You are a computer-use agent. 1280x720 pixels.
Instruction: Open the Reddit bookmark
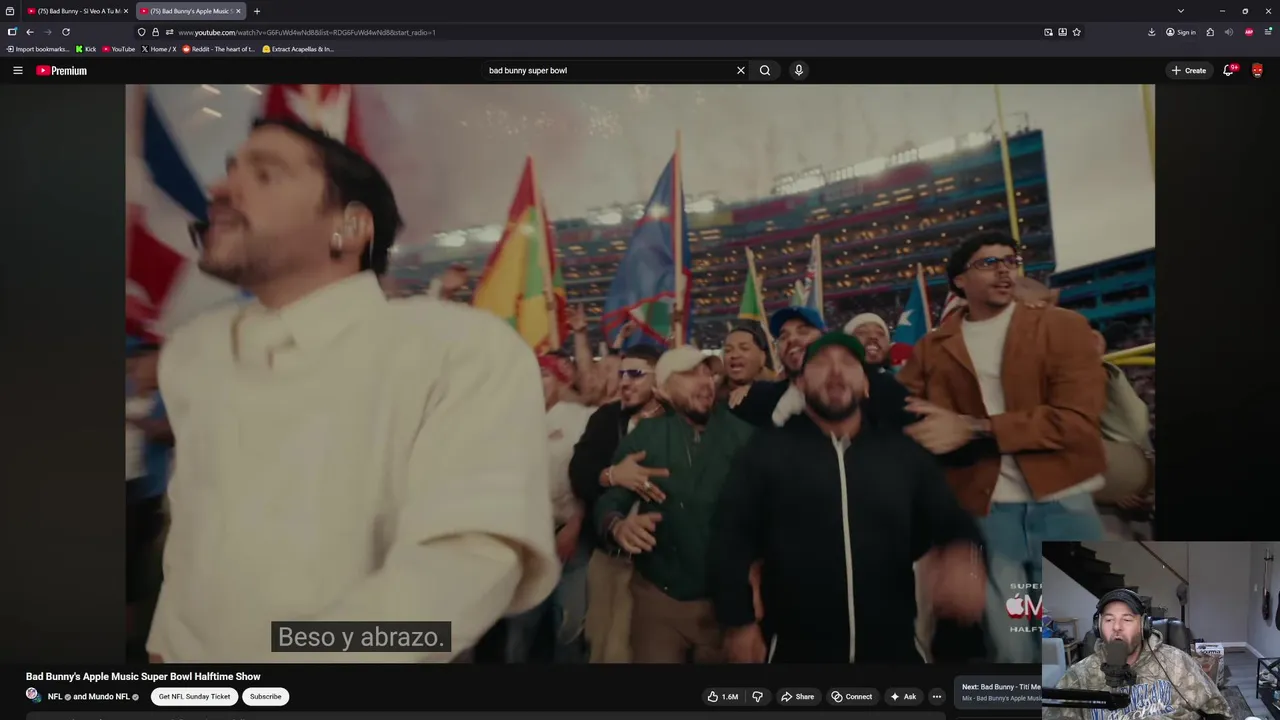(219, 49)
